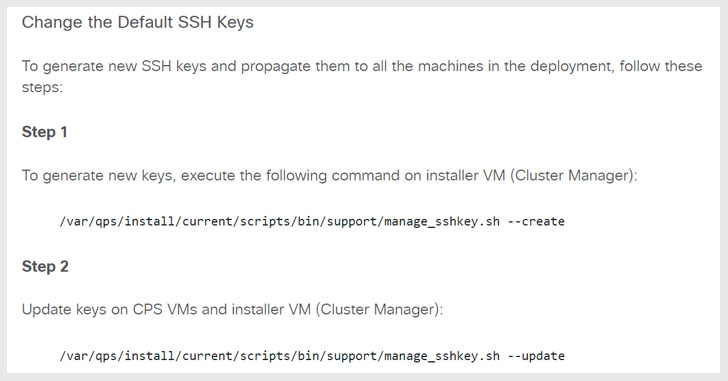The image size is (728, 381).
Task: Click the 'Step 1' heading
Action: click(x=45, y=132)
